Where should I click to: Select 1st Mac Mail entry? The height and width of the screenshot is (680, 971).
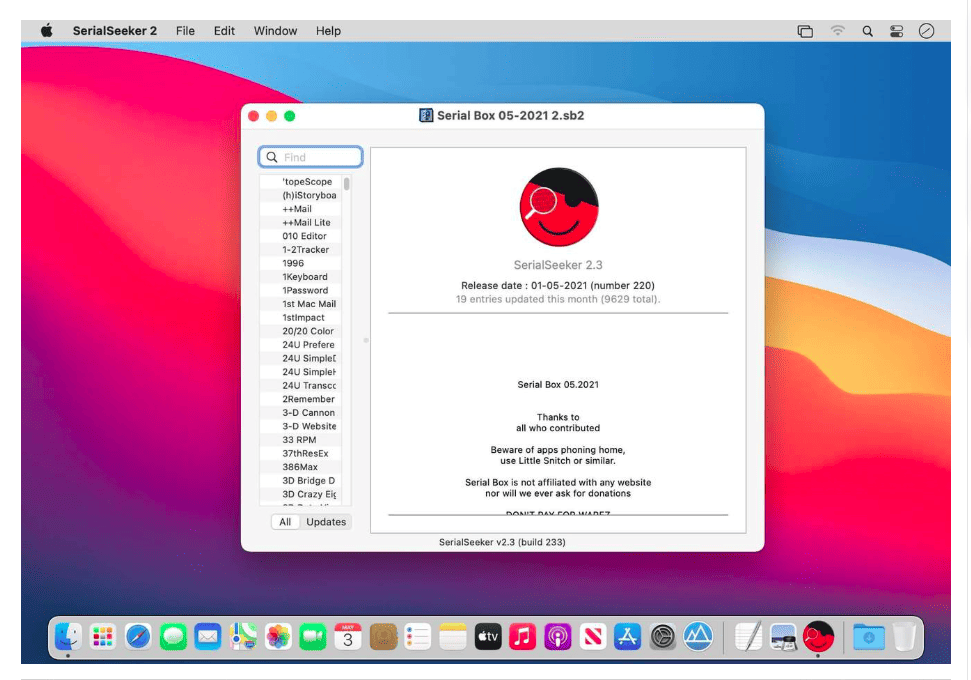[x=300, y=304]
